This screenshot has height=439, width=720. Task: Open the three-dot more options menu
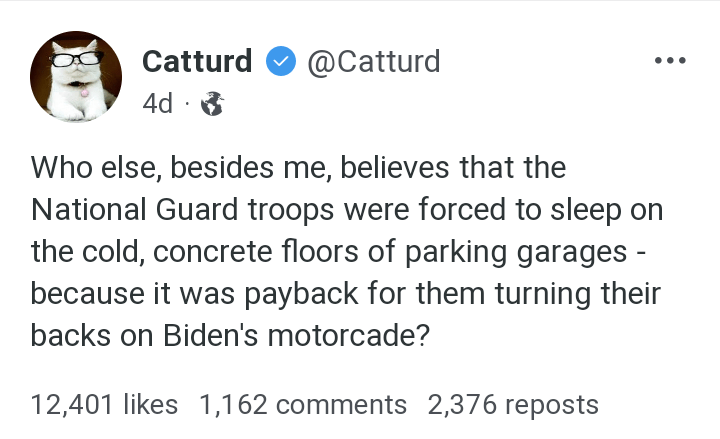pos(668,61)
